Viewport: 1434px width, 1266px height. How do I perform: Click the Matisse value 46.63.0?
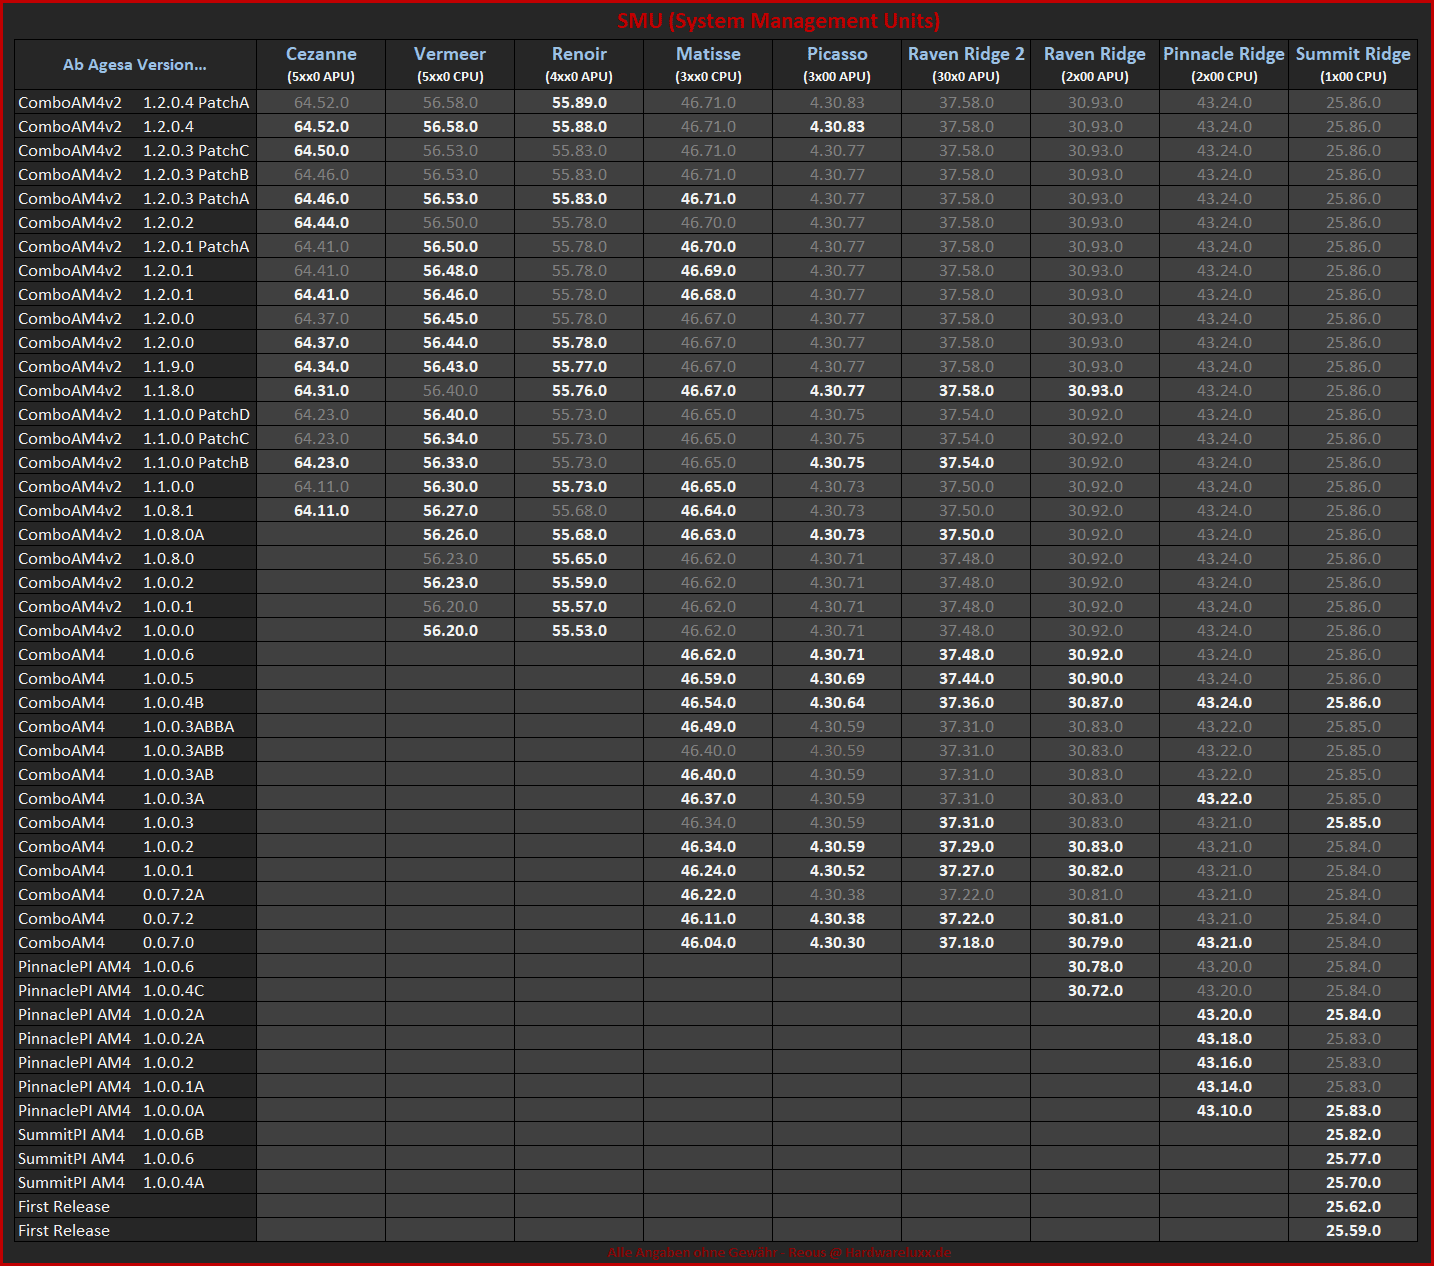coord(708,534)
